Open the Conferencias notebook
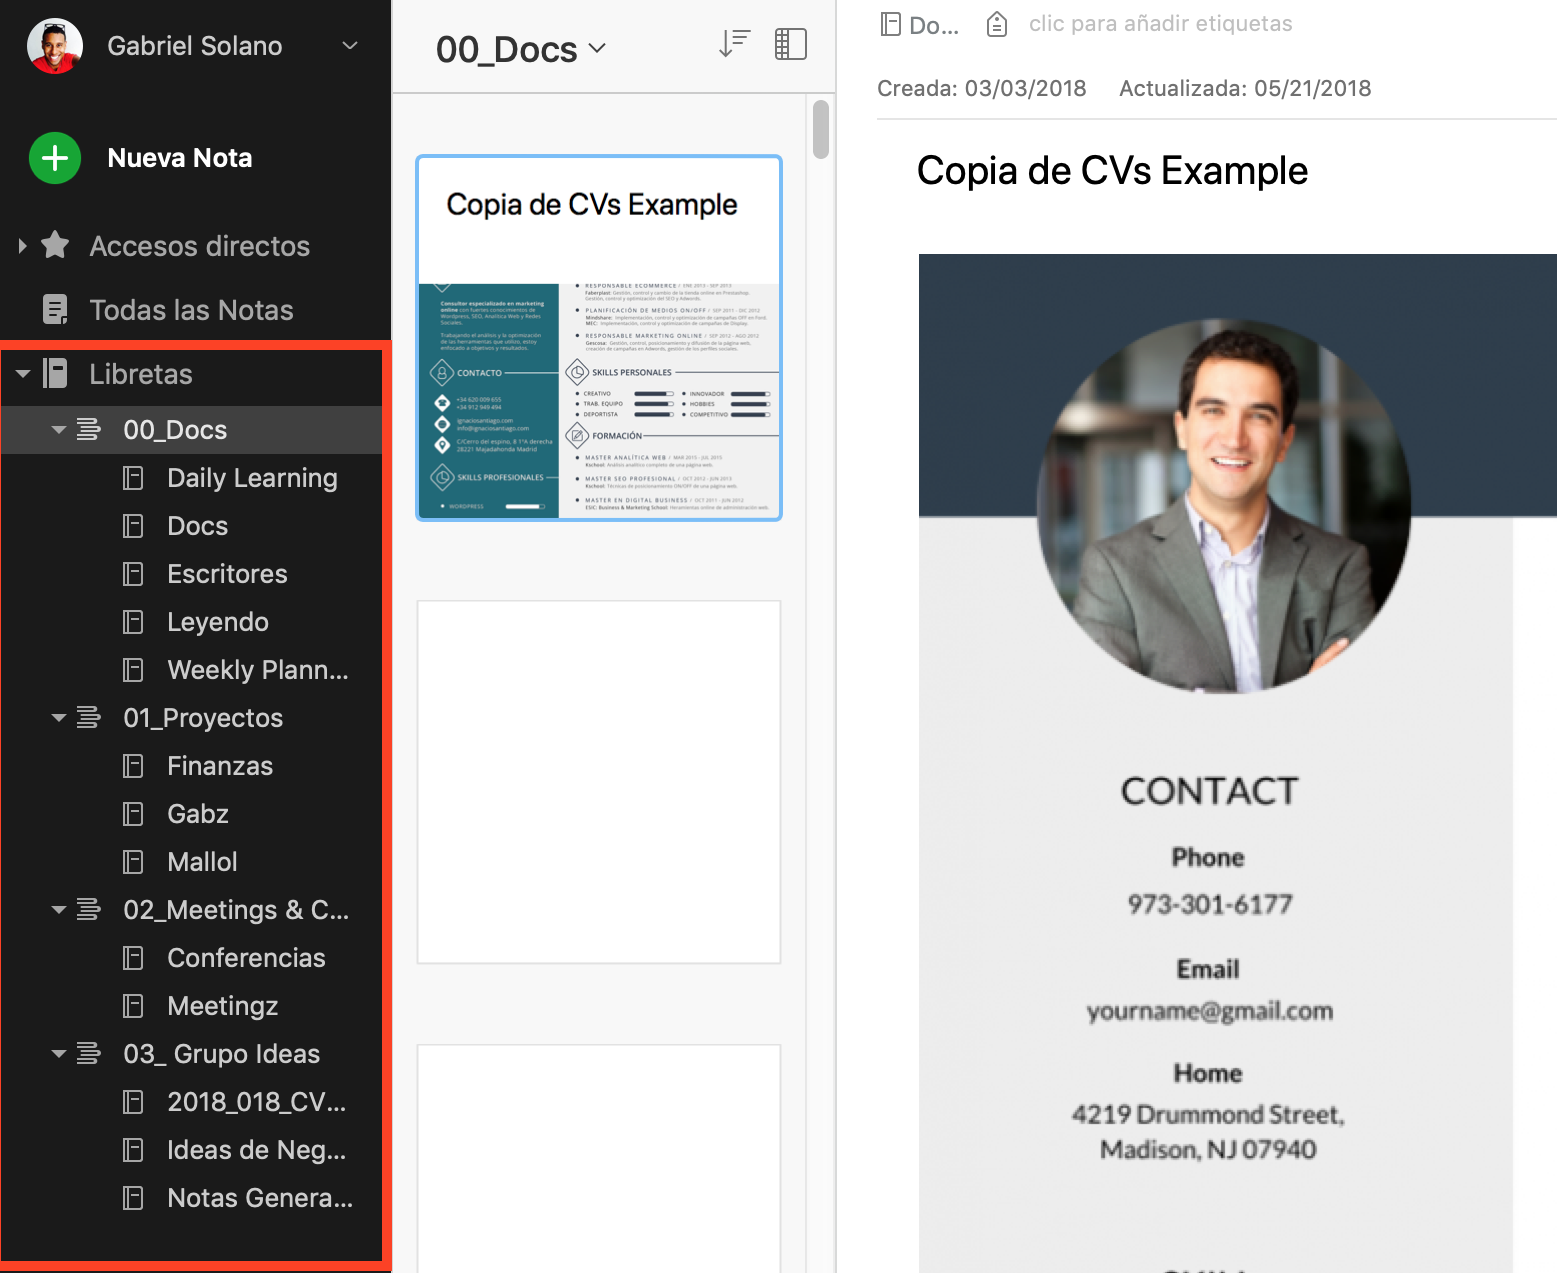The width and height of the screenshot is (1557, 1273). [246, 958]
